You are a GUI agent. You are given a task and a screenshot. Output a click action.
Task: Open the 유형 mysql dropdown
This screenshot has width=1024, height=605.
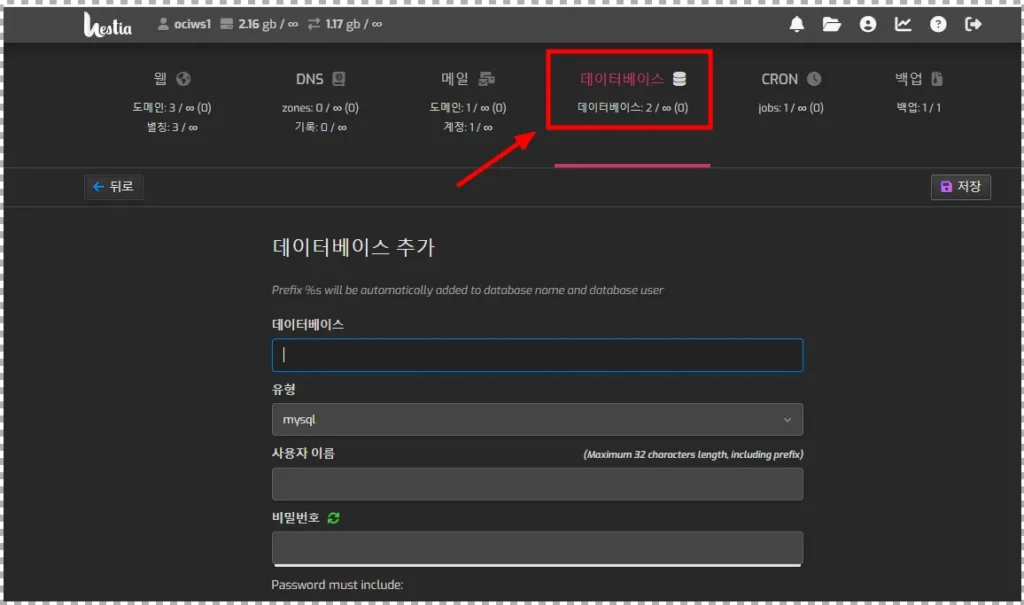pos(537,419)
